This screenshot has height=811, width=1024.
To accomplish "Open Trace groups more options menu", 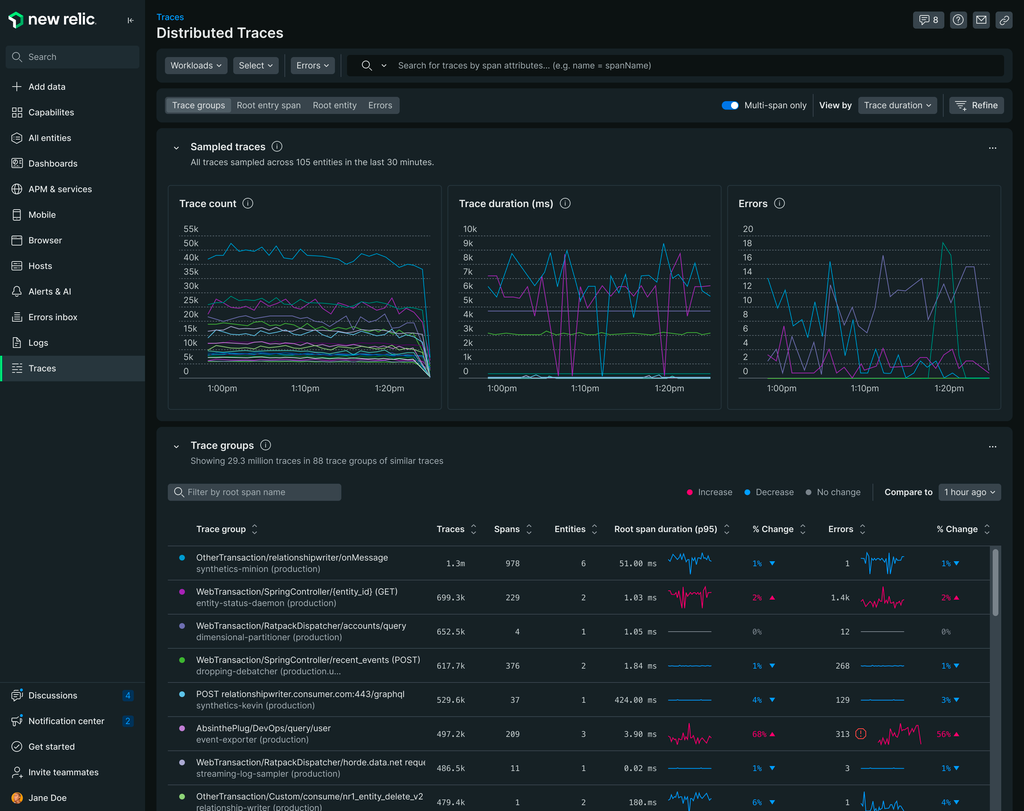I will tap(993, 446).
